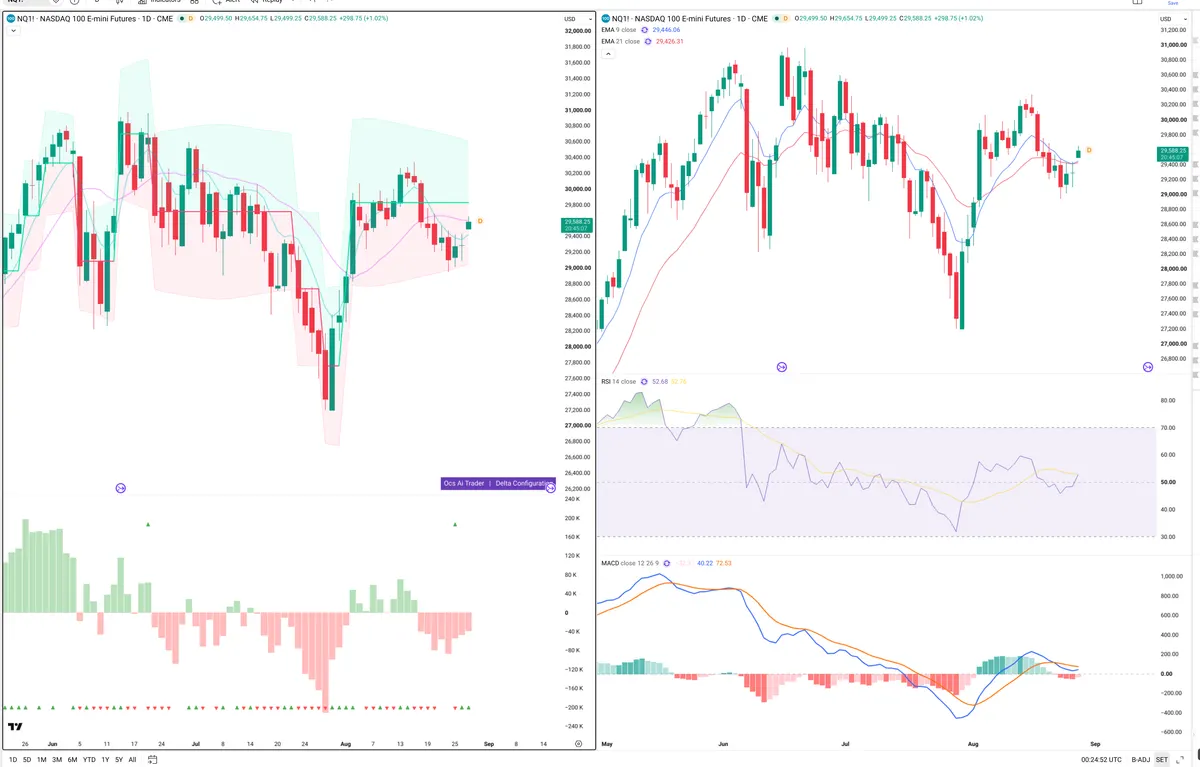Click the delayed data D badge on right chart
This screenshot has height=767, width=1200.
(786, 19)
